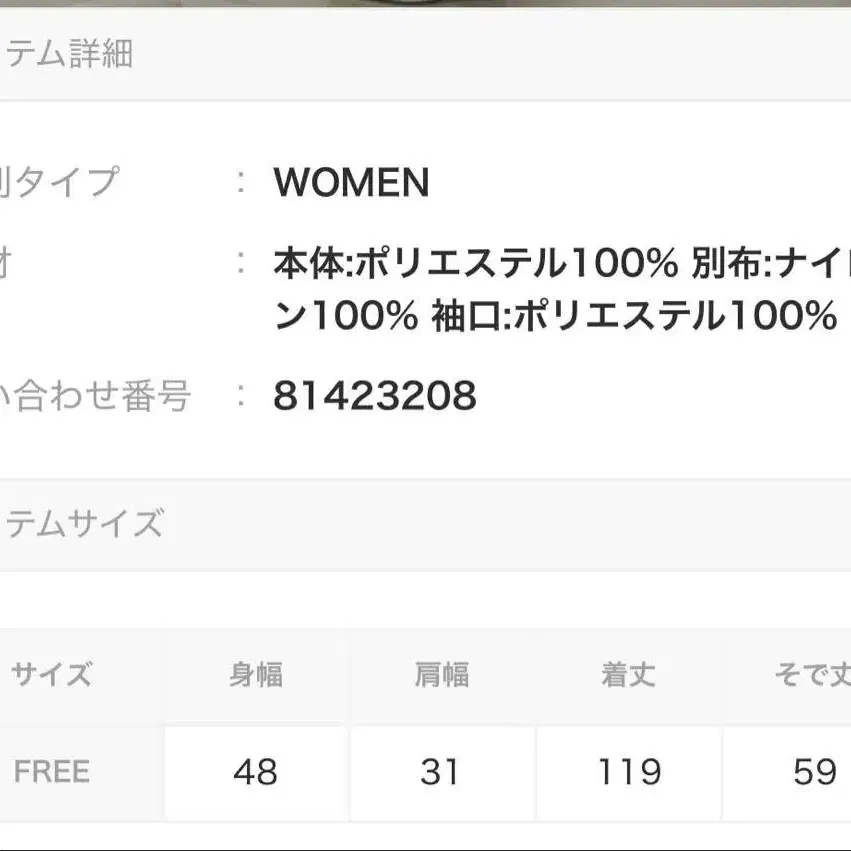Viewport: 851px width, 851px height.
Task: Click the 素材 label beside material text
Action: coord(6,264)
